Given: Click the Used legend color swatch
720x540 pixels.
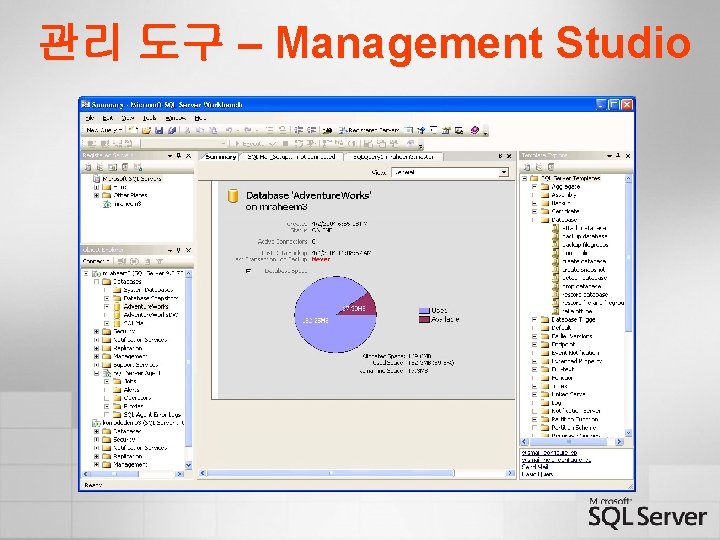Looking at the screenshot, I should (424, 310).
